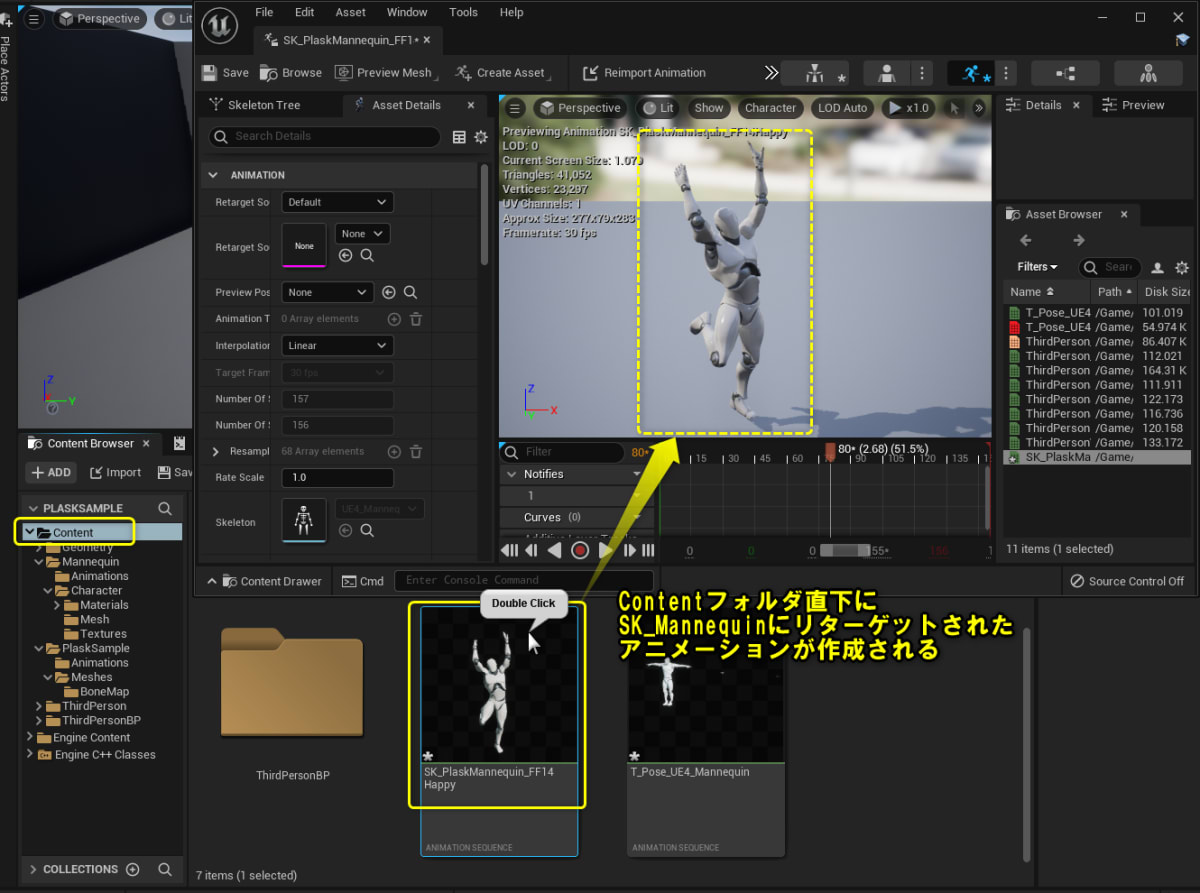Toggle the Lit view mode button

point(659,108)
